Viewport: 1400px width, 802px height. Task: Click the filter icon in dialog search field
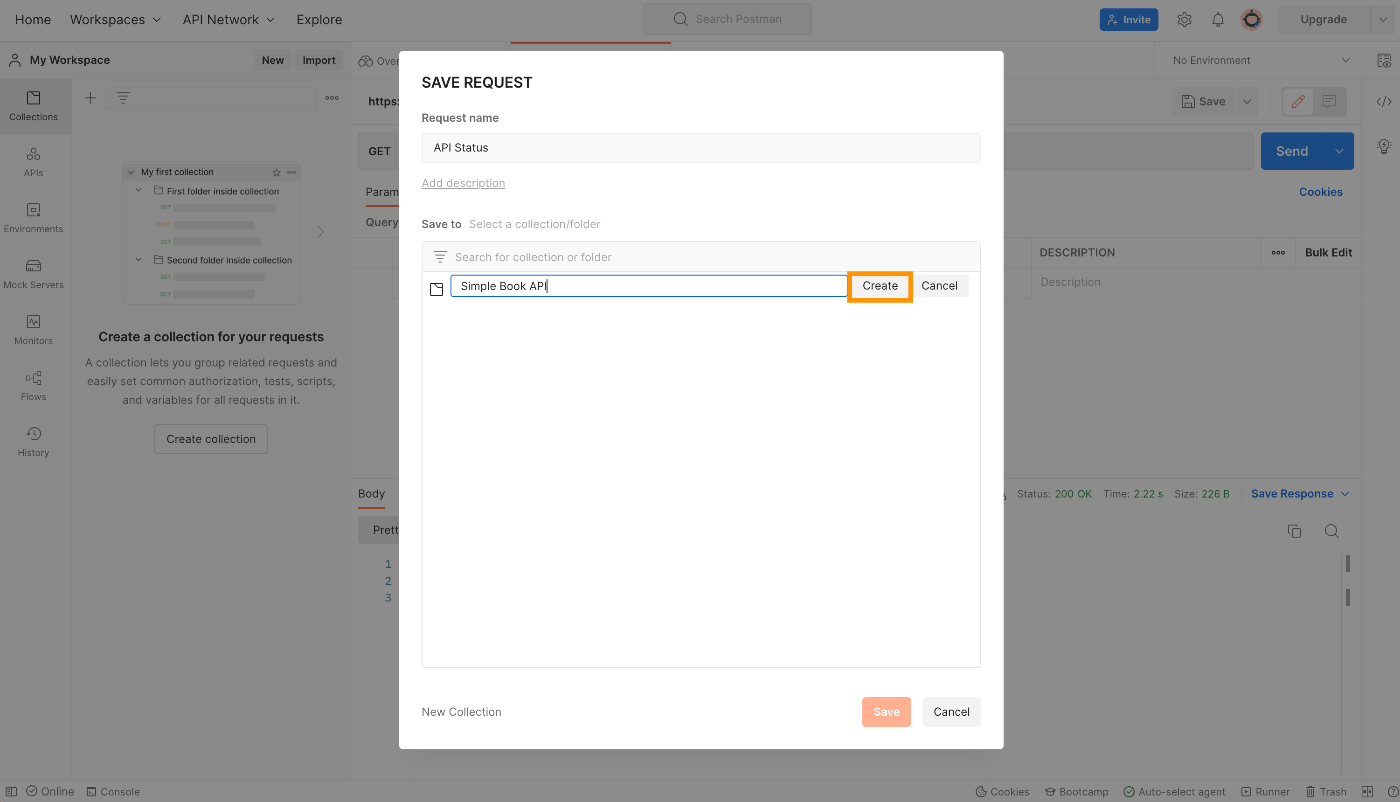coord(440,257)
